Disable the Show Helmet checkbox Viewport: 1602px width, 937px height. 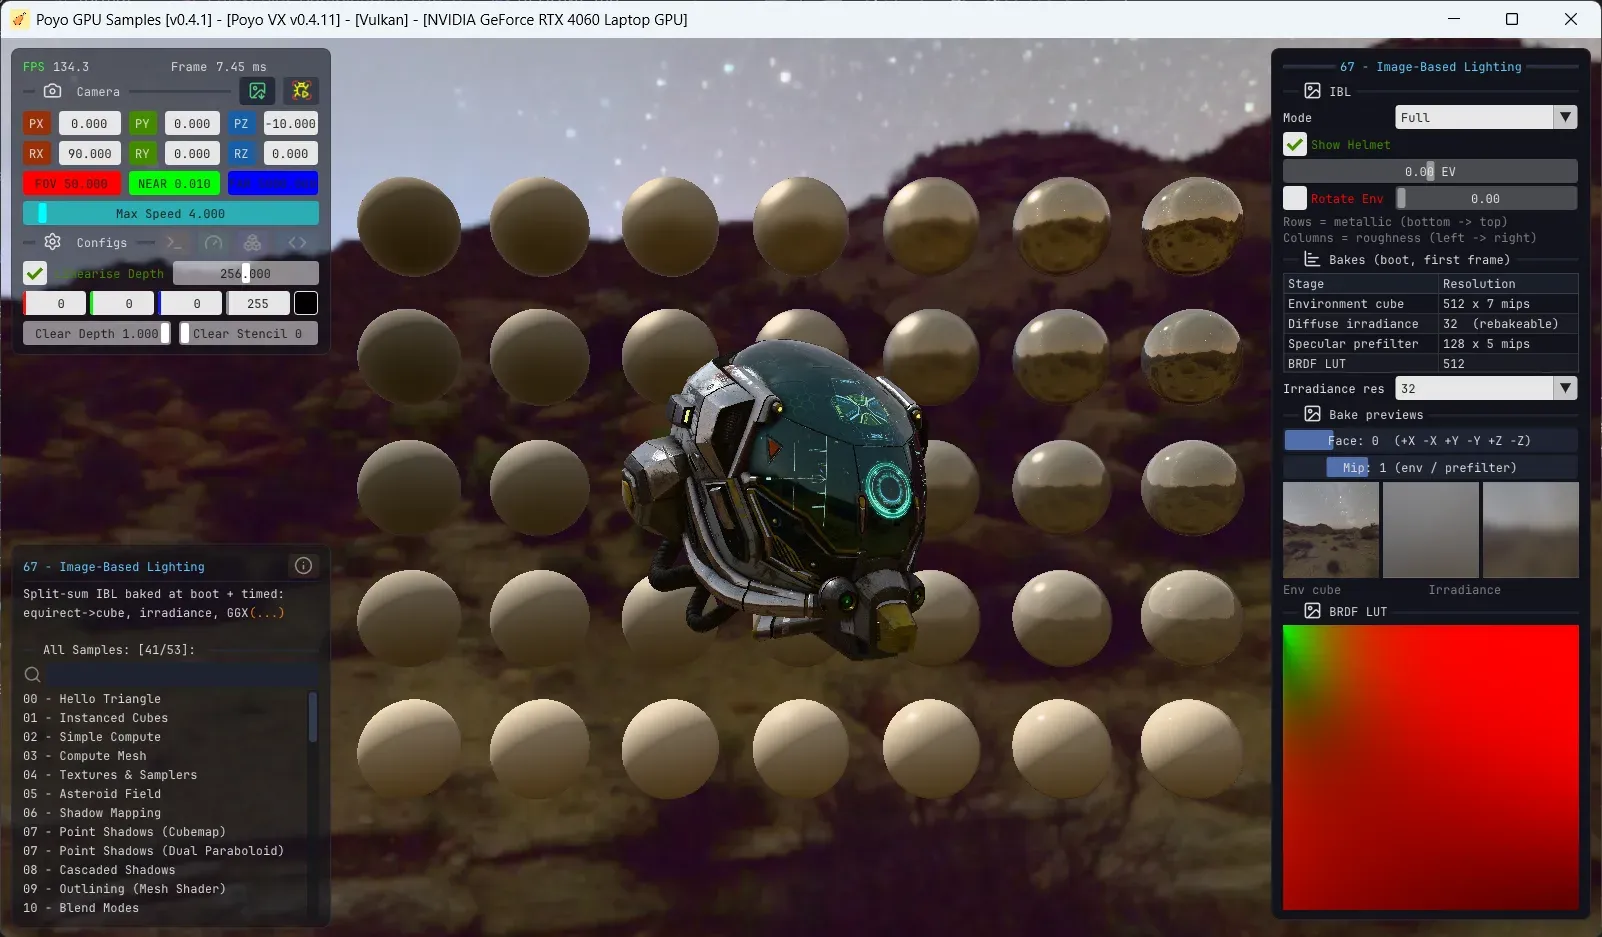click(x=1295, y=144)
